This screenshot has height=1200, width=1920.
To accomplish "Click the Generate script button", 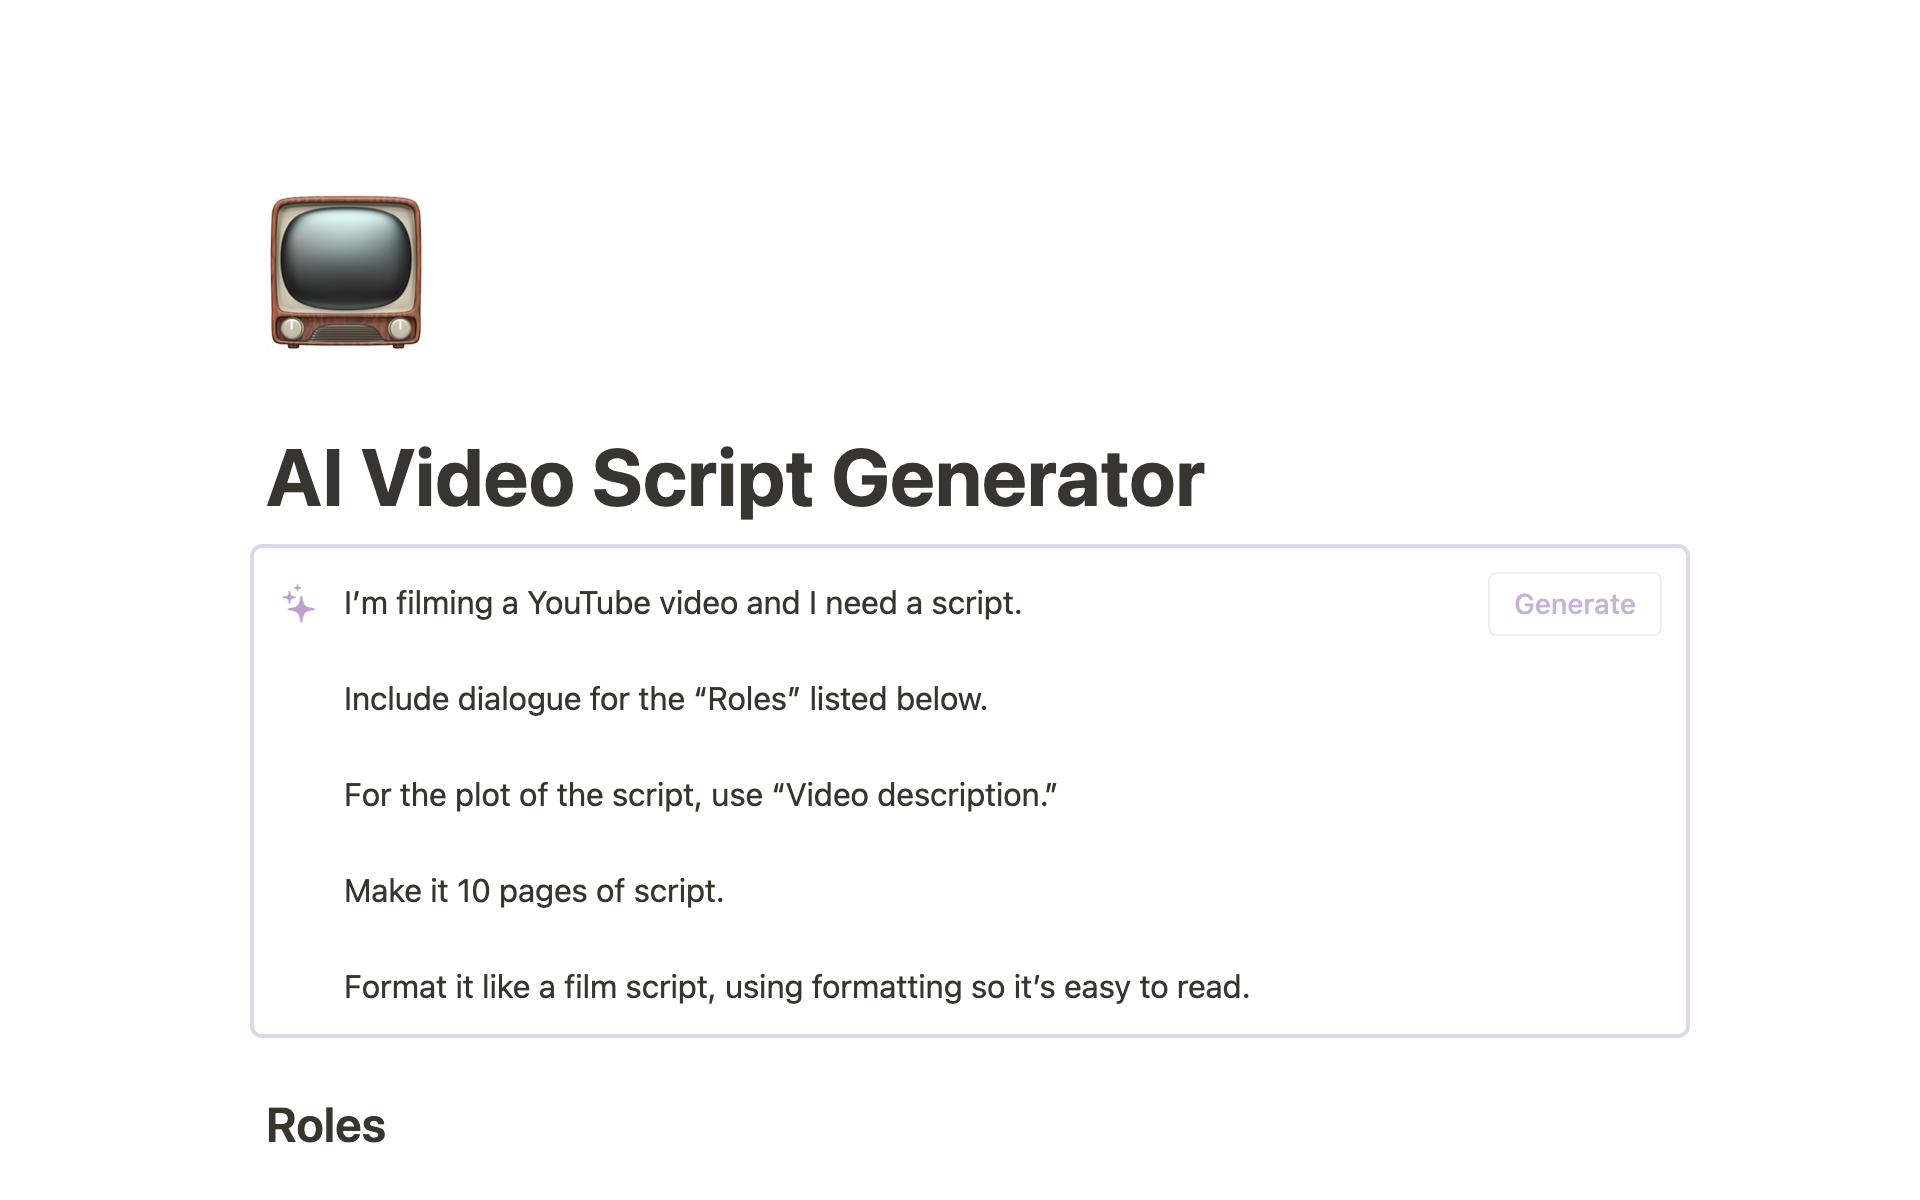I will click(1573, 603).
